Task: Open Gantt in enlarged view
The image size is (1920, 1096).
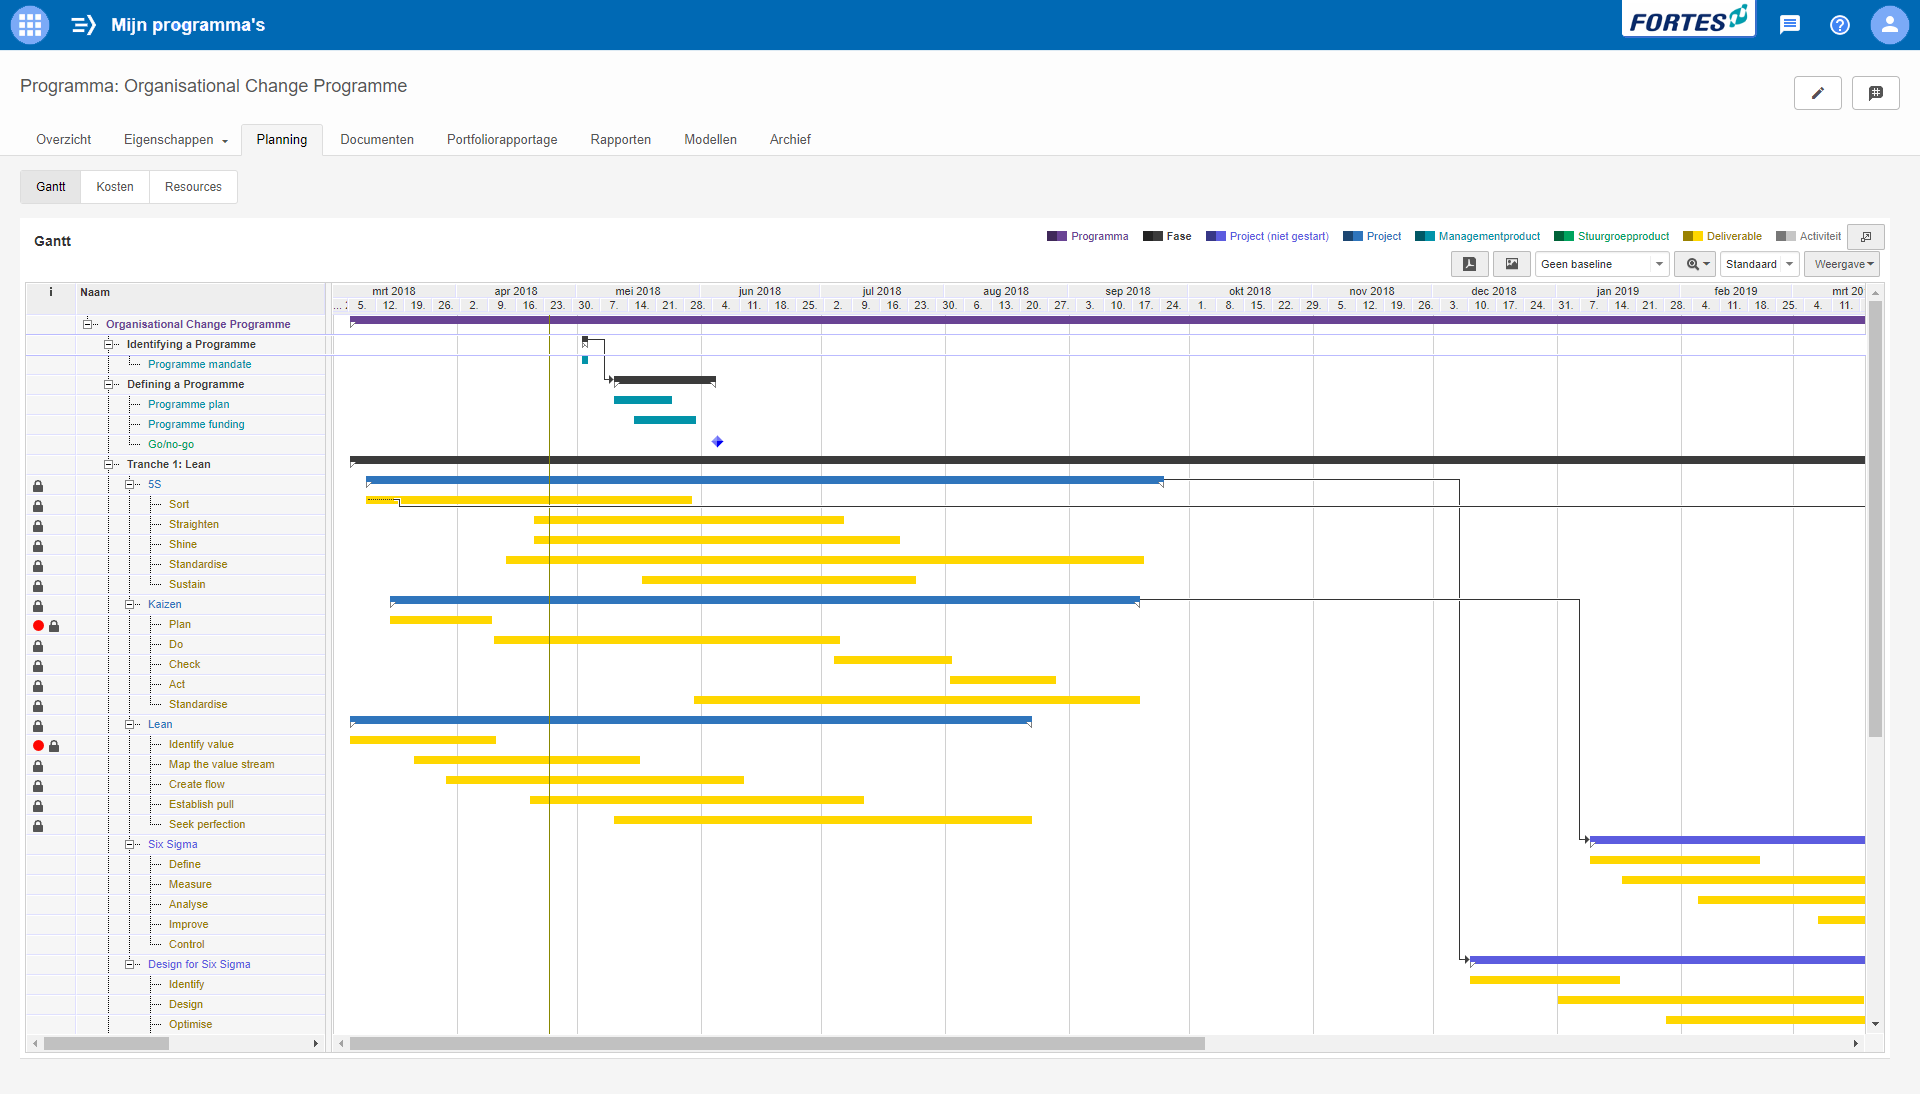Action: 1865,237
